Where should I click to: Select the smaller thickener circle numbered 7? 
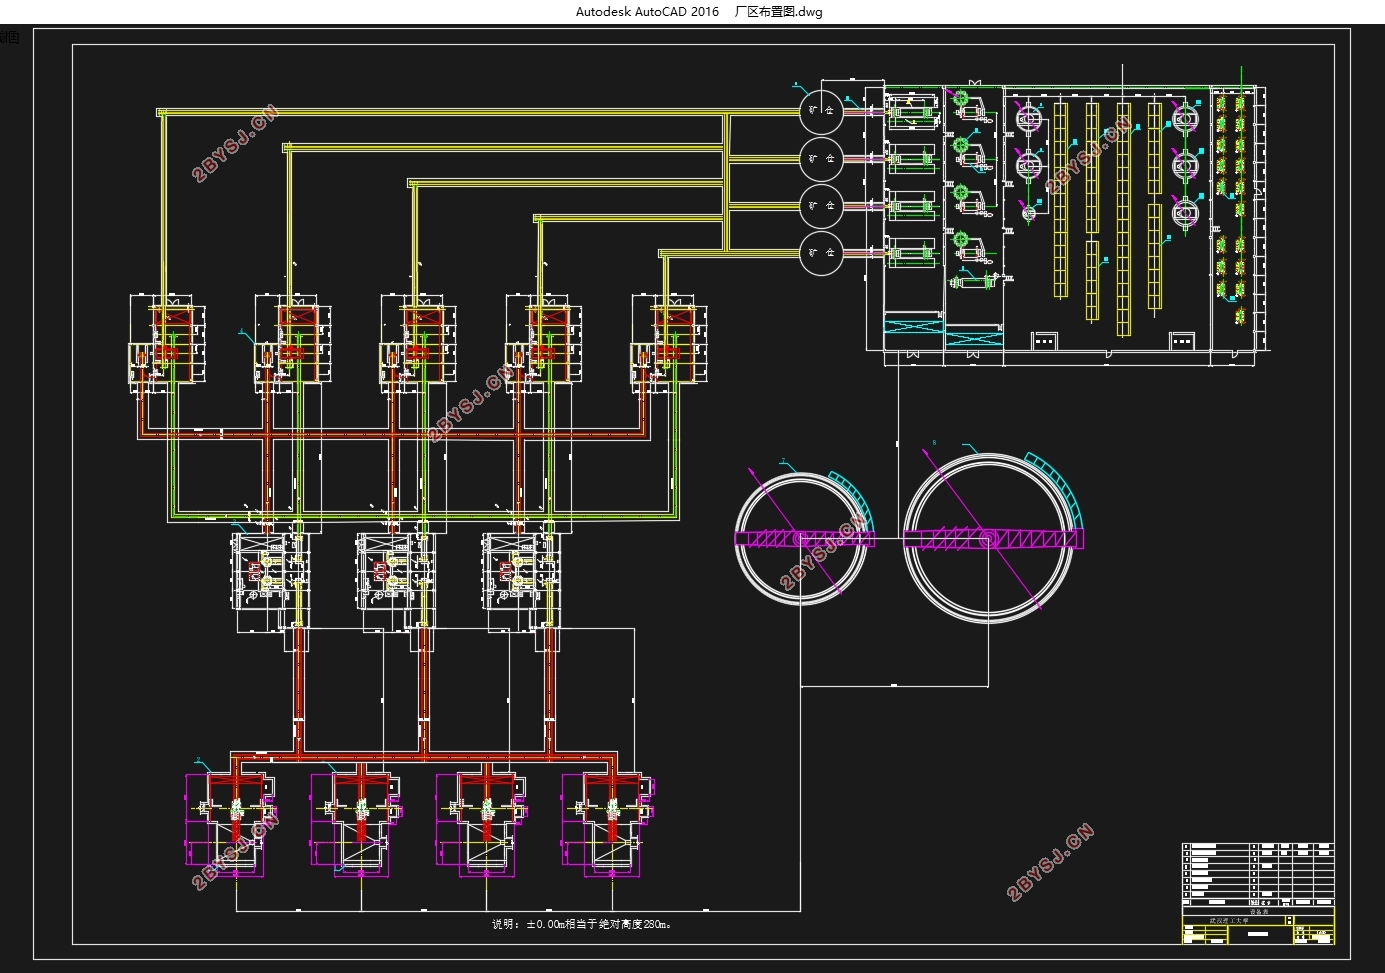click(801, 538)
